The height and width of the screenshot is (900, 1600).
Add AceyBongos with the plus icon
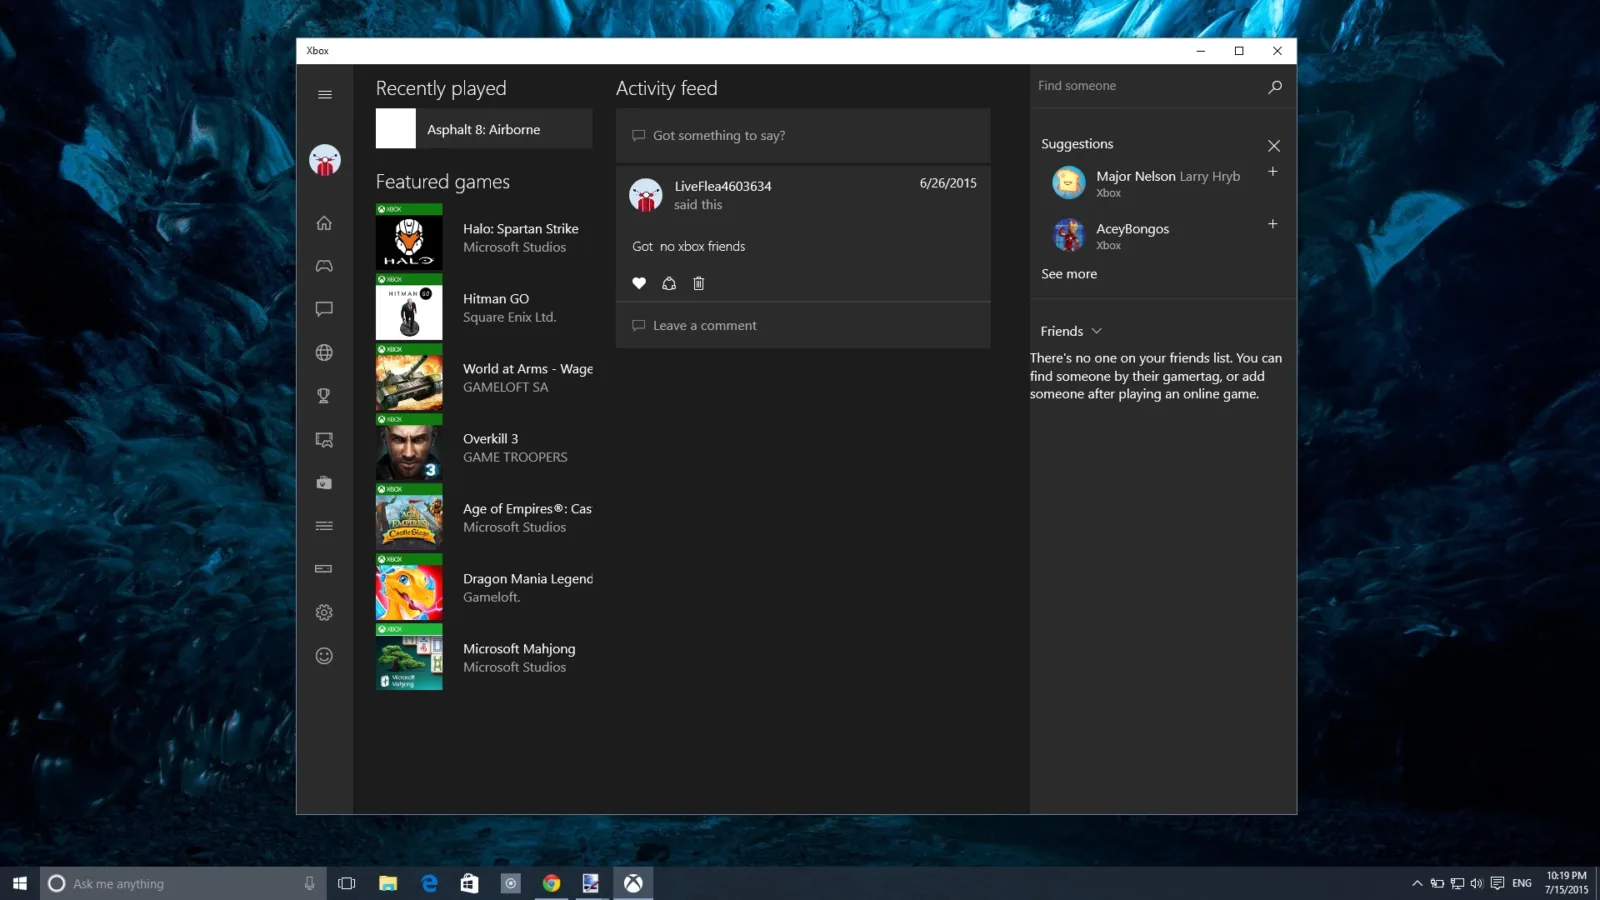coord(1273,224)
